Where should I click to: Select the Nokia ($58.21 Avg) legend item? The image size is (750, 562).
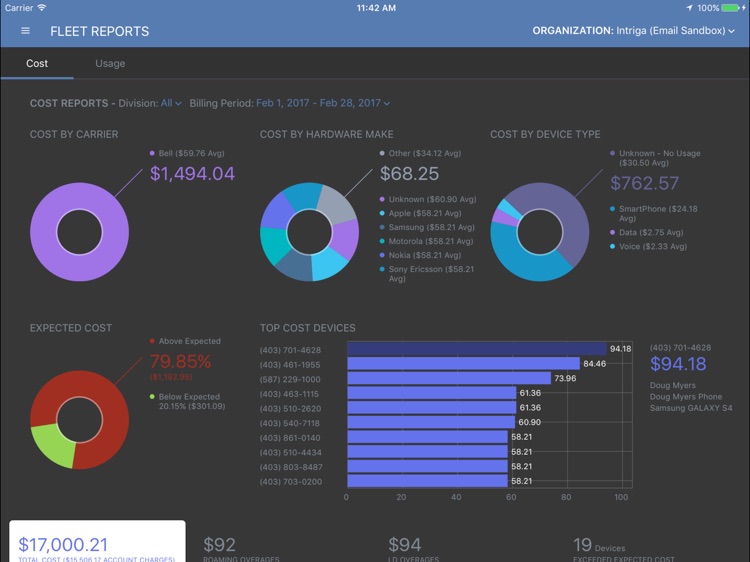(420, 255)
